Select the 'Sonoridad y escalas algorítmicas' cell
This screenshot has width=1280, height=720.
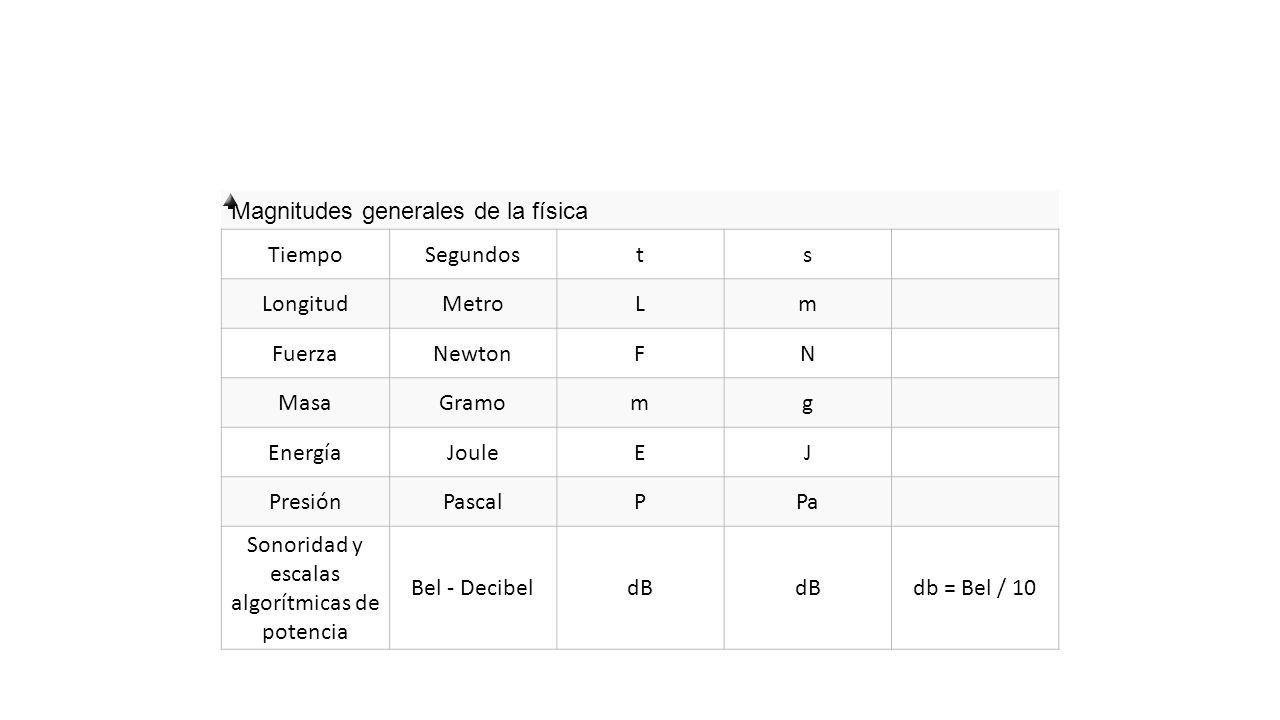click(x=305, y=588)
